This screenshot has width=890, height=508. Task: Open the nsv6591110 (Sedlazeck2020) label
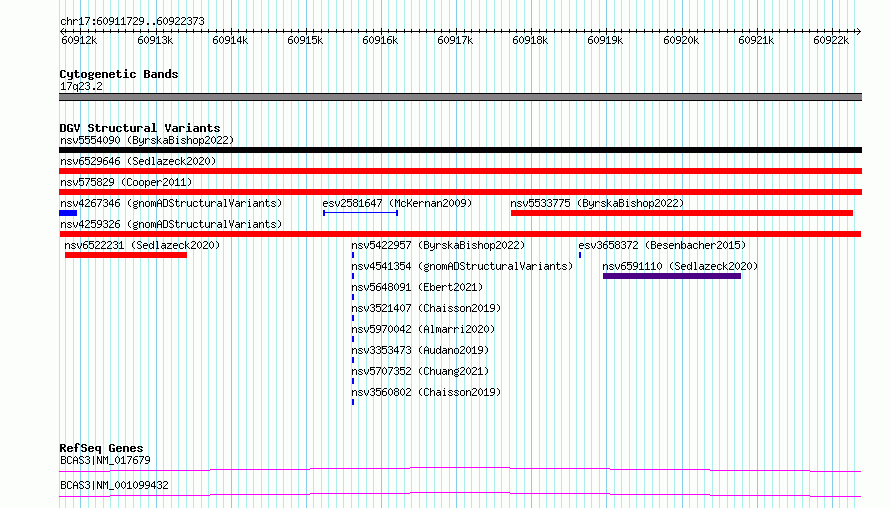(680, 266)
